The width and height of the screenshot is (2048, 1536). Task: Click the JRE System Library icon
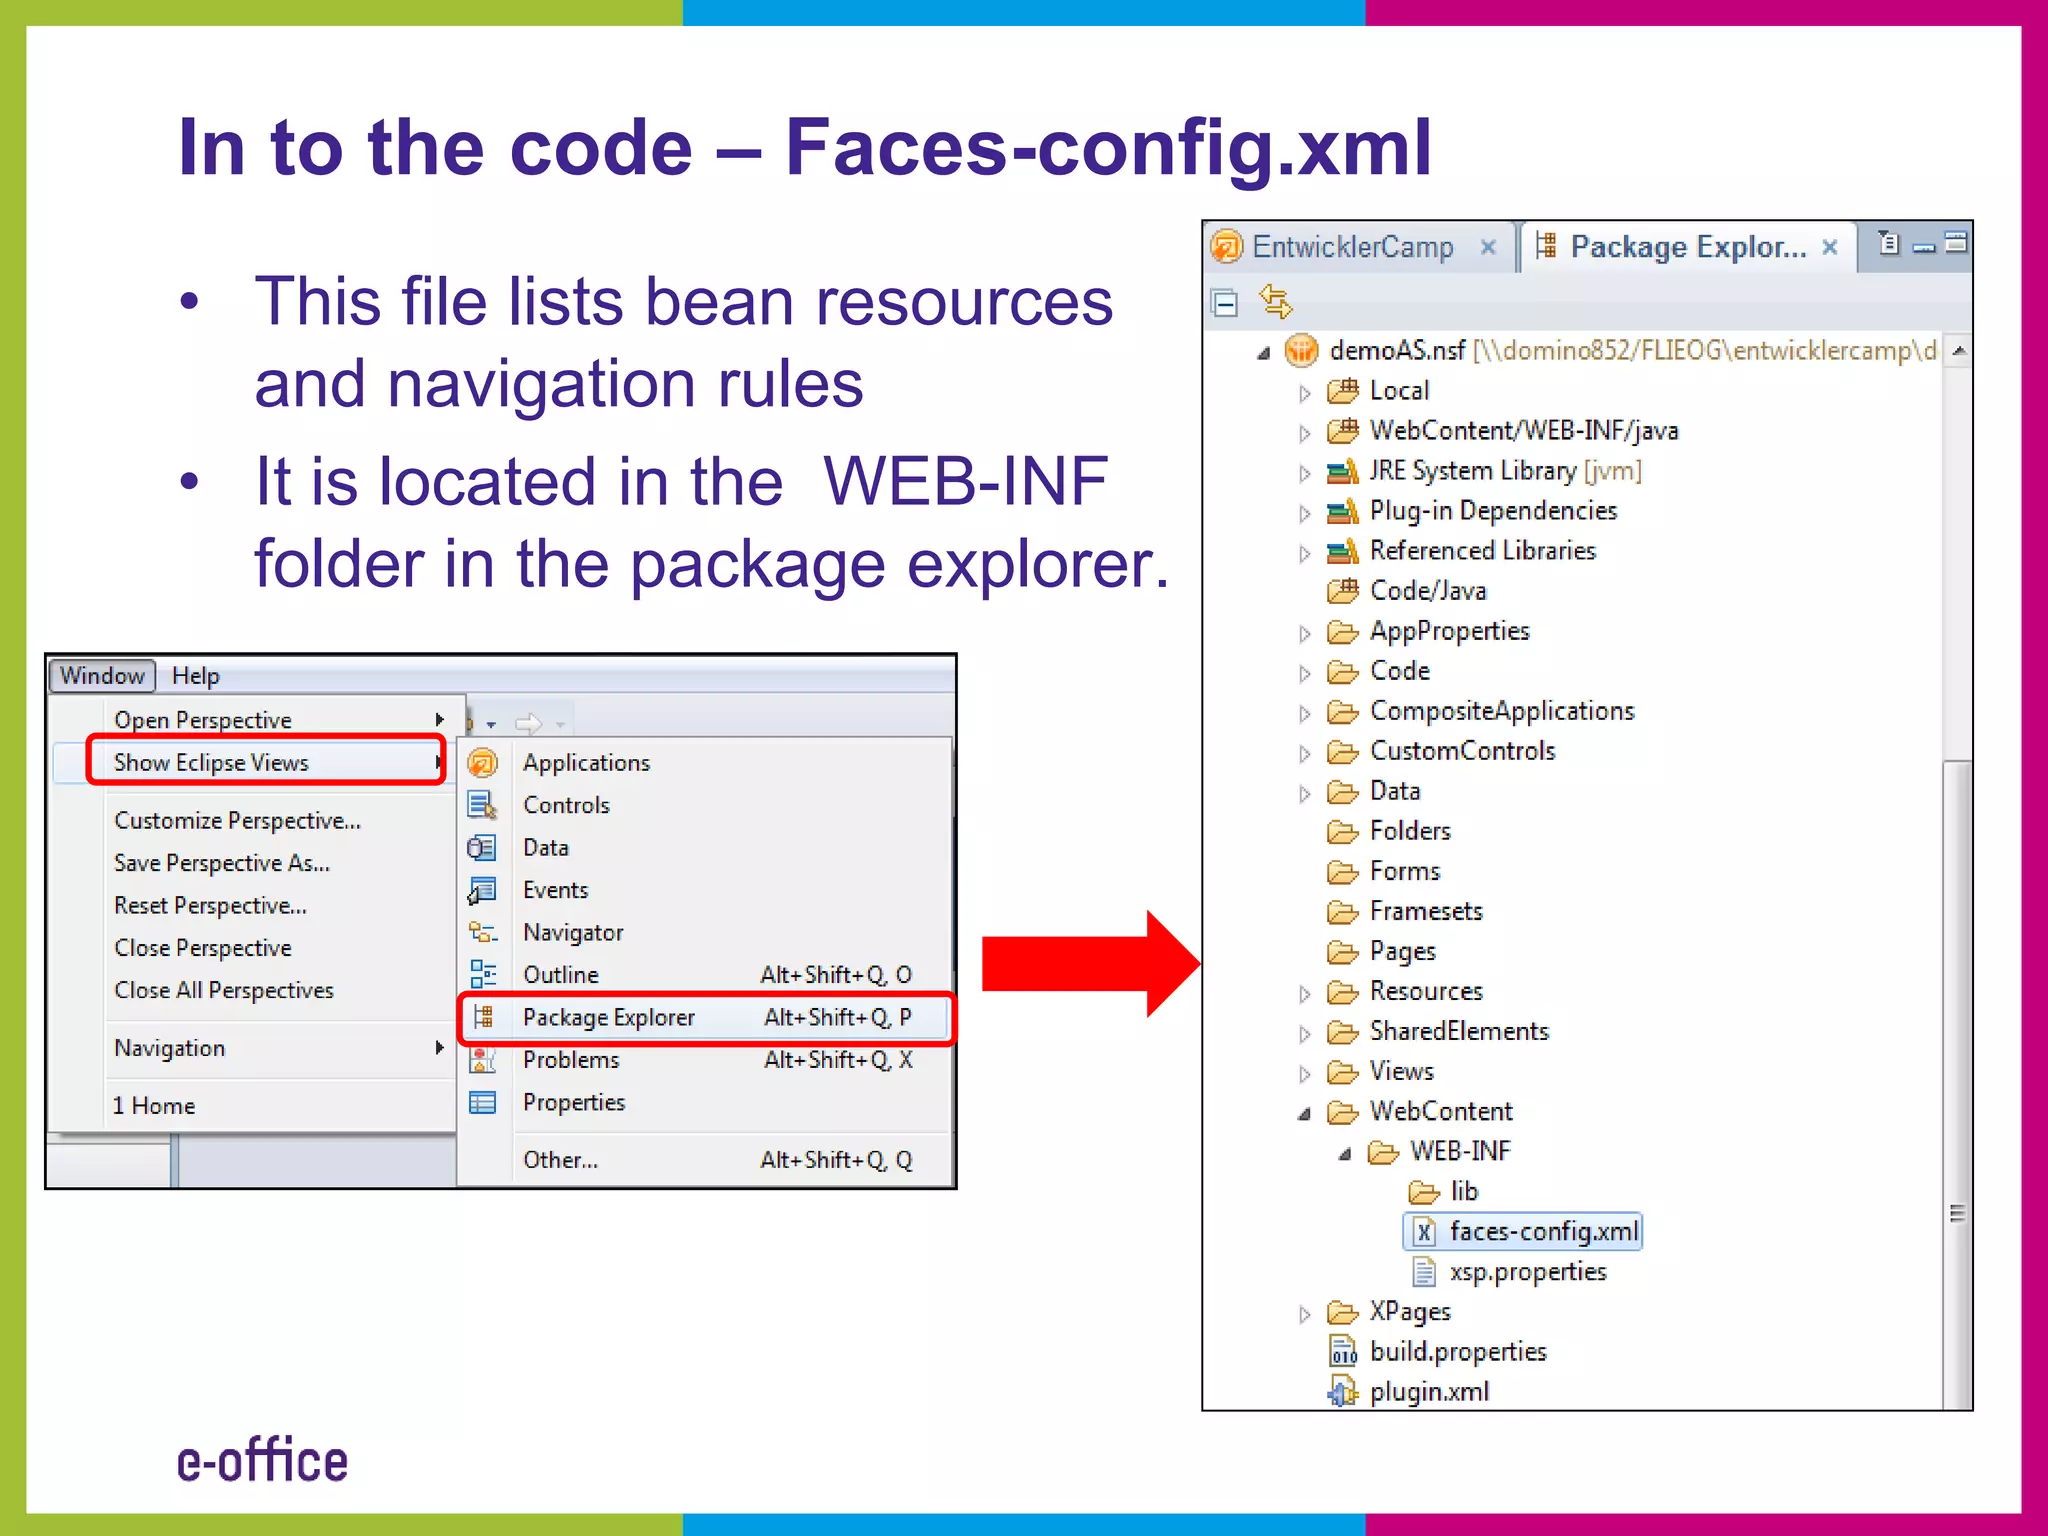coord(1343,471)
